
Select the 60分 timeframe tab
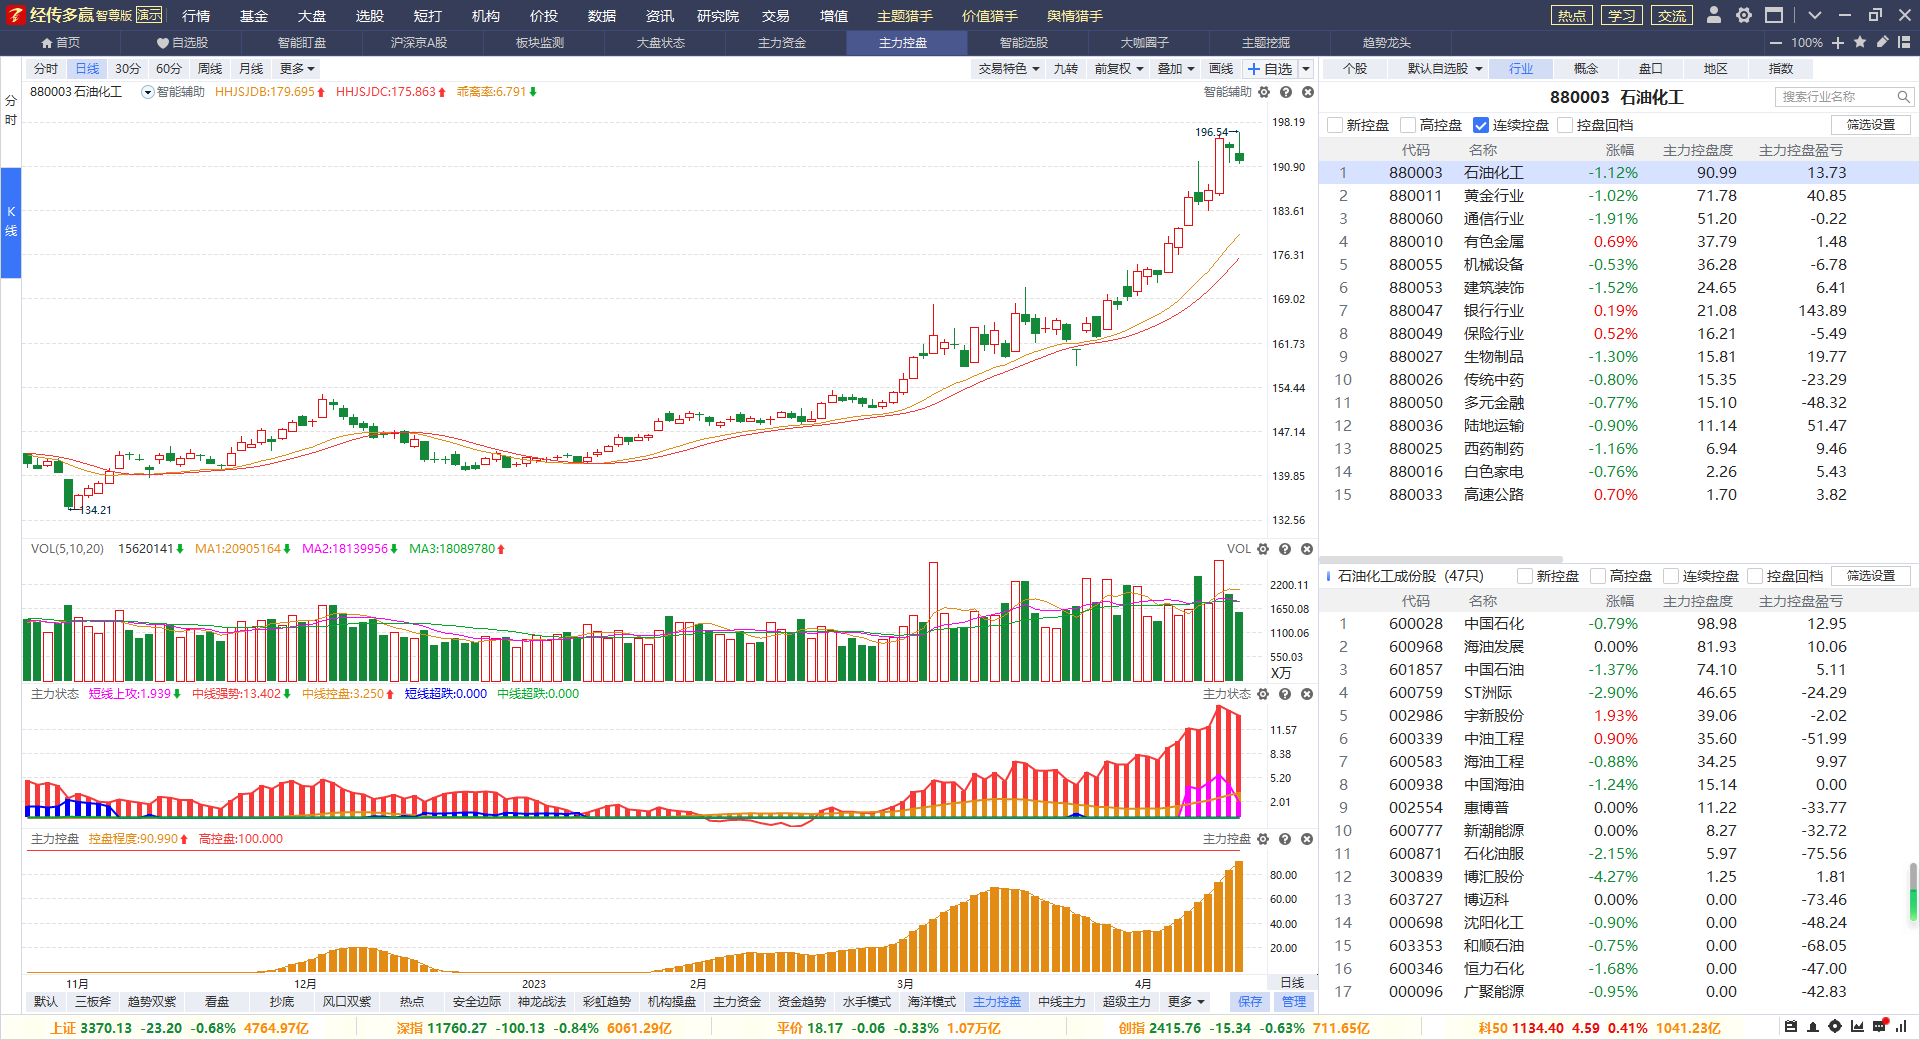169,69
